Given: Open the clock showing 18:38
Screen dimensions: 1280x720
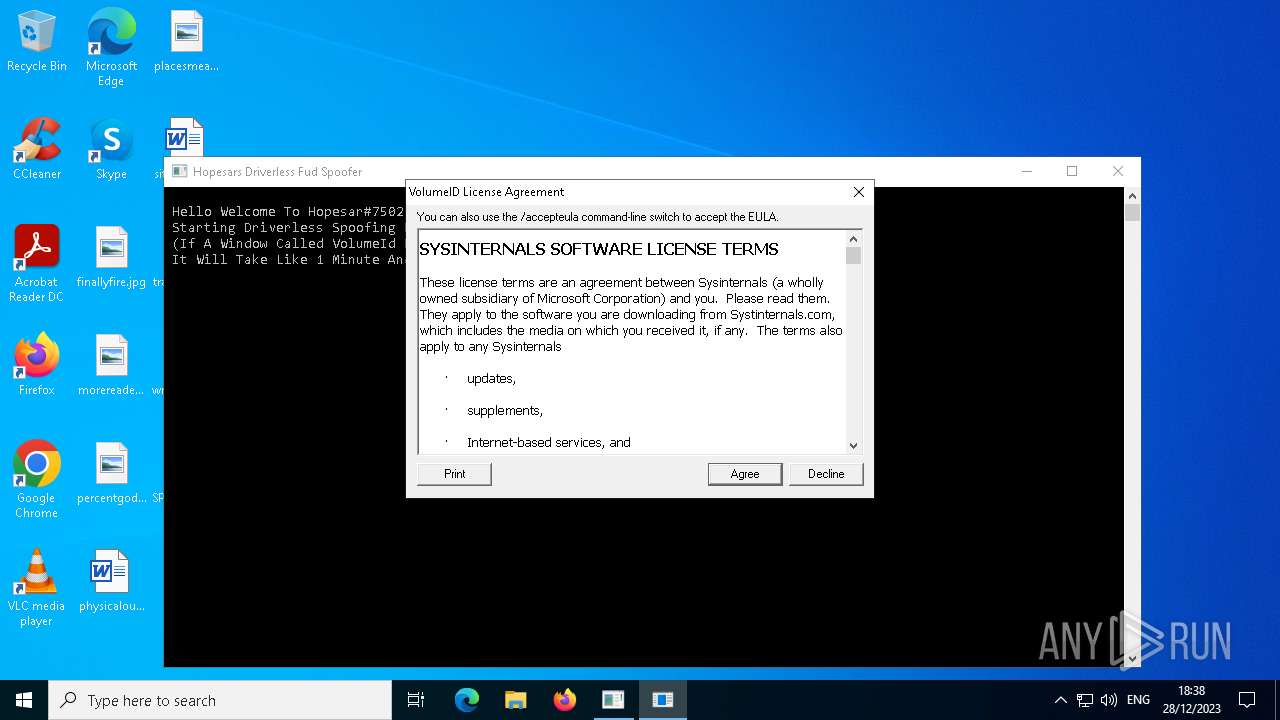Looking at the screenshot, I should point(1192,700).
